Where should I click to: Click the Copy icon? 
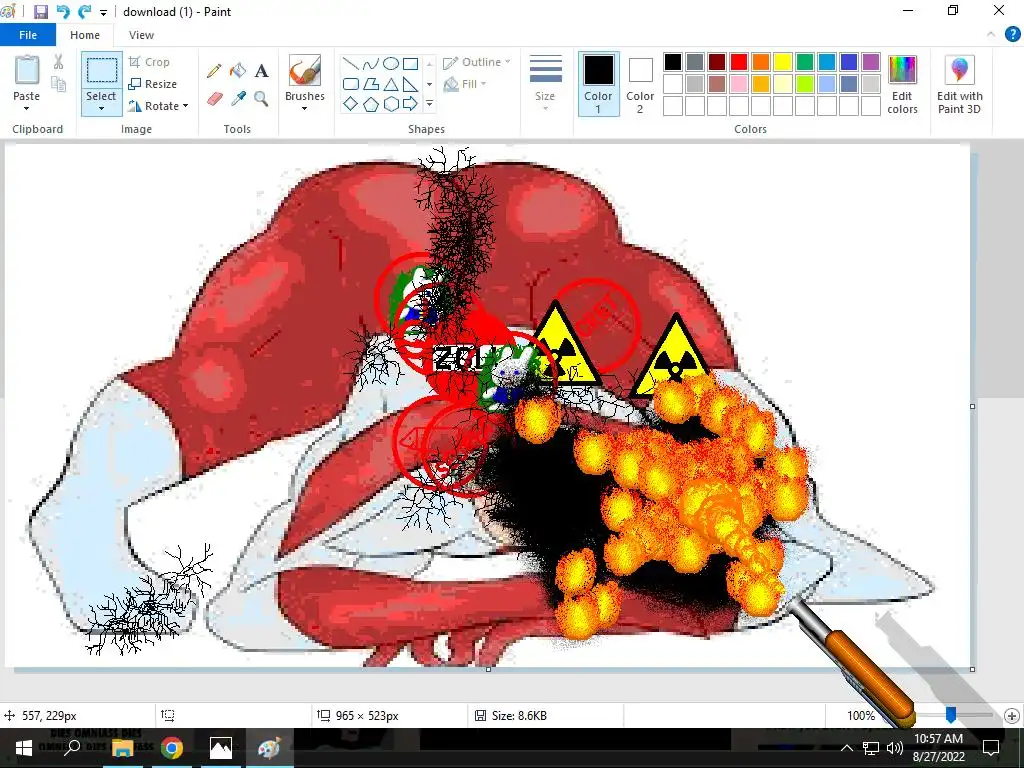[x=59, y=84]
